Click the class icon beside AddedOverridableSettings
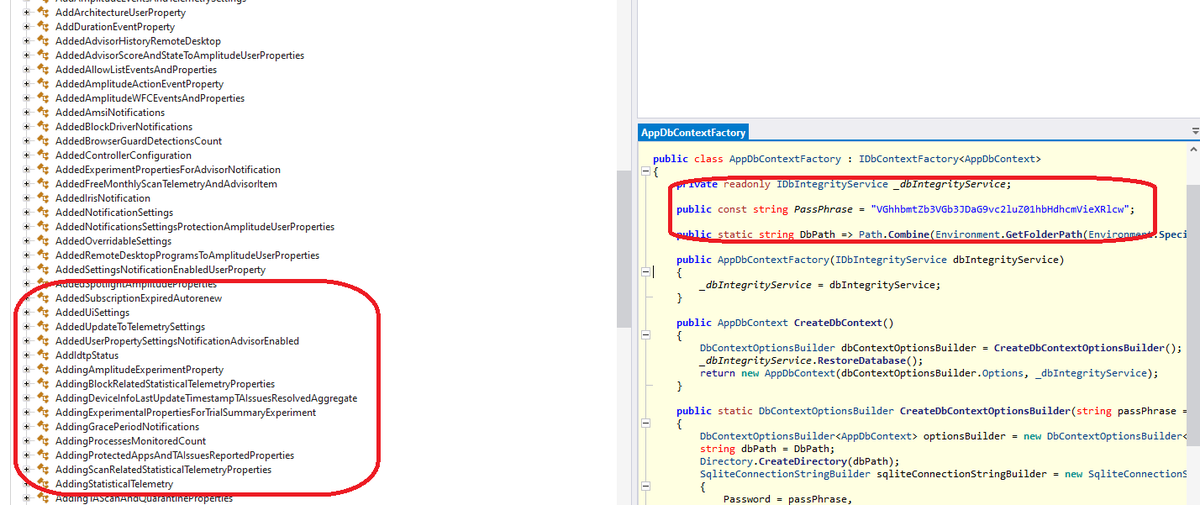The image size is (1200, 505). (x=42, y=241)
